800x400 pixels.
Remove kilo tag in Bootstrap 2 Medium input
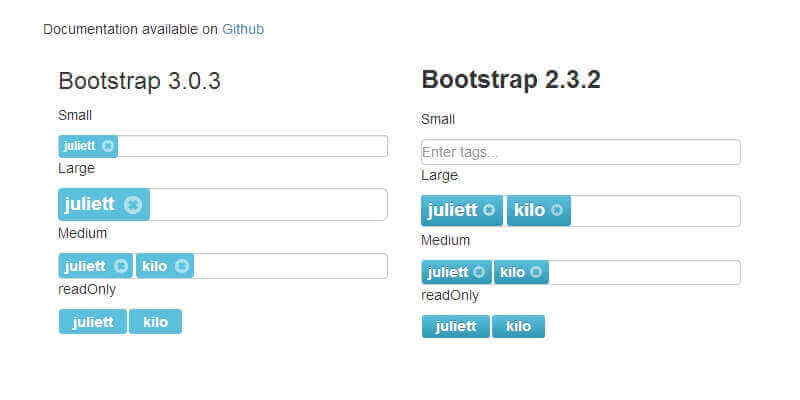(x=536, y=272)
